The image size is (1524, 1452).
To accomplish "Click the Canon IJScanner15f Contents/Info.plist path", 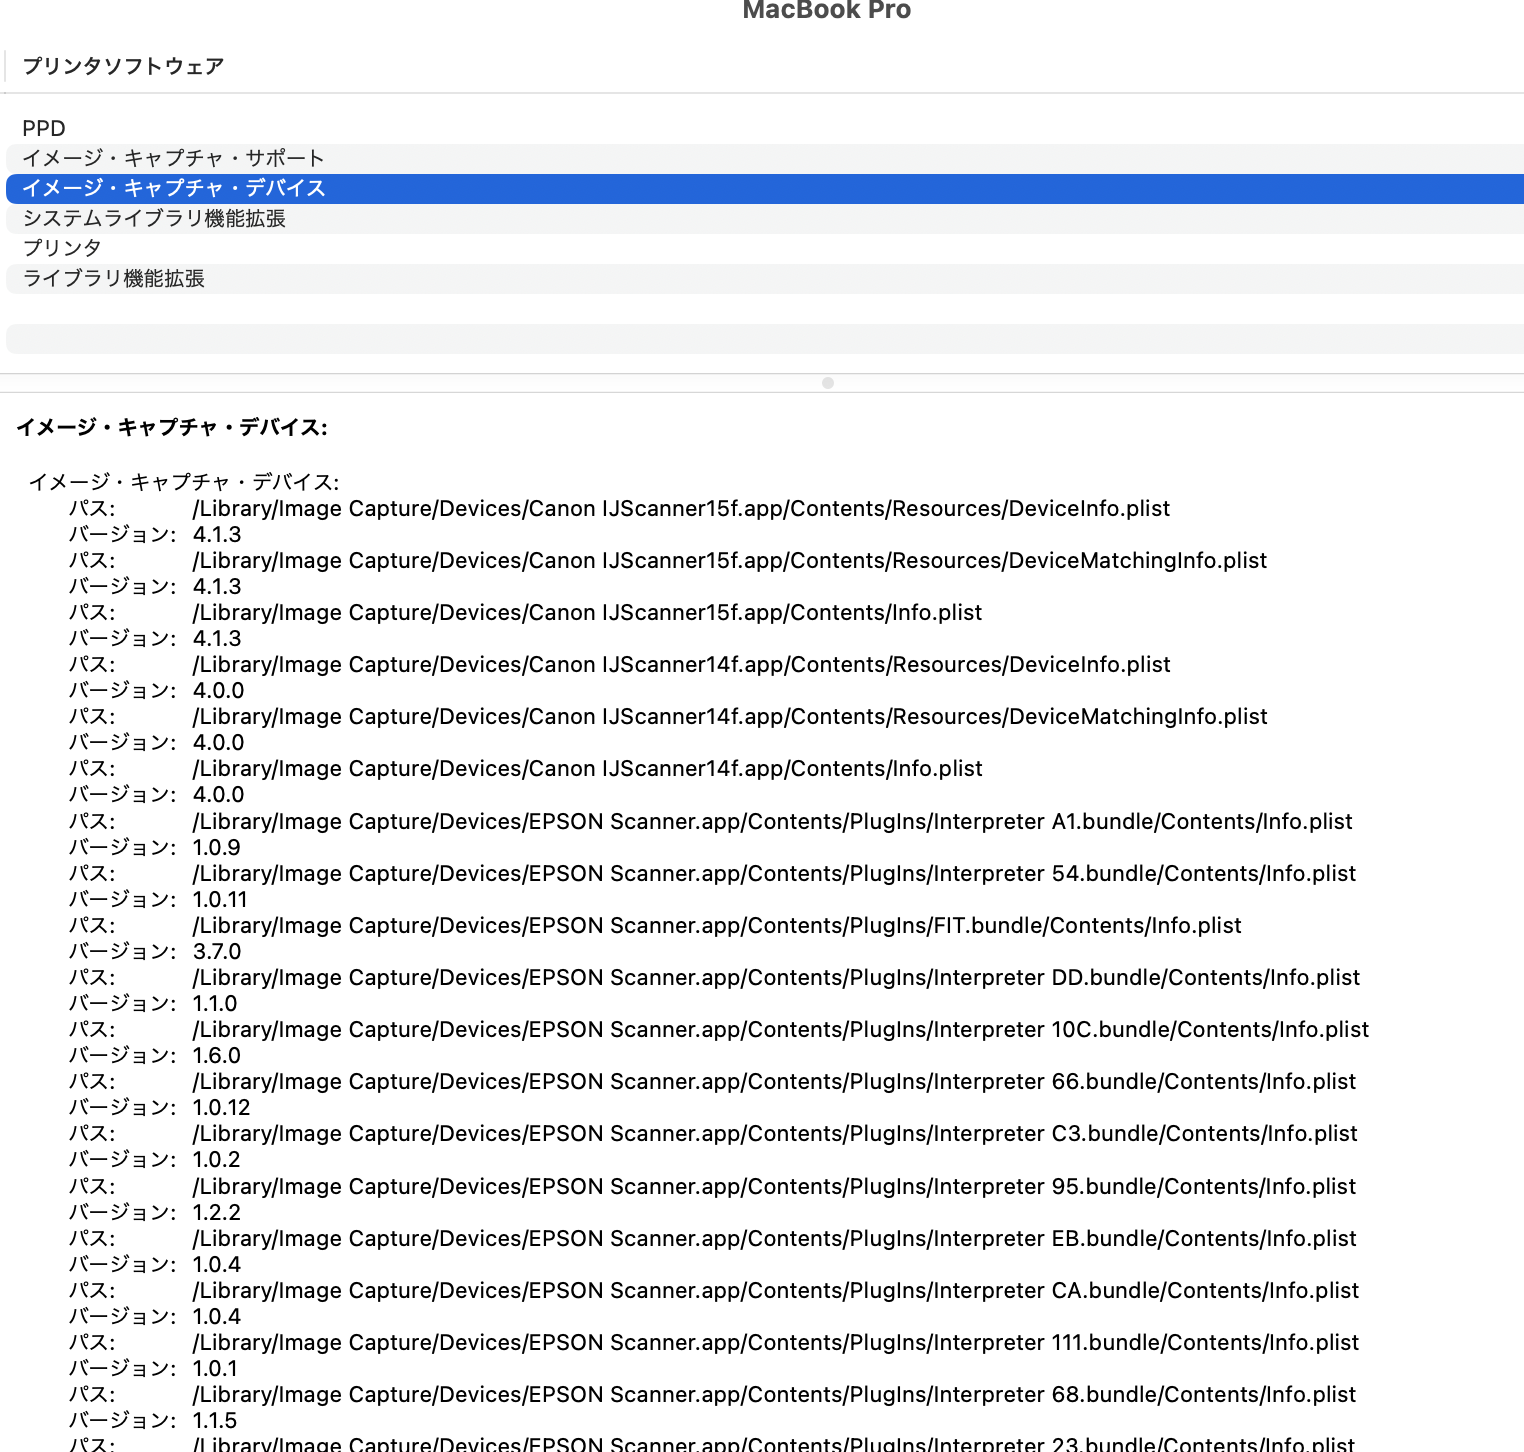I will coord(587,613).
